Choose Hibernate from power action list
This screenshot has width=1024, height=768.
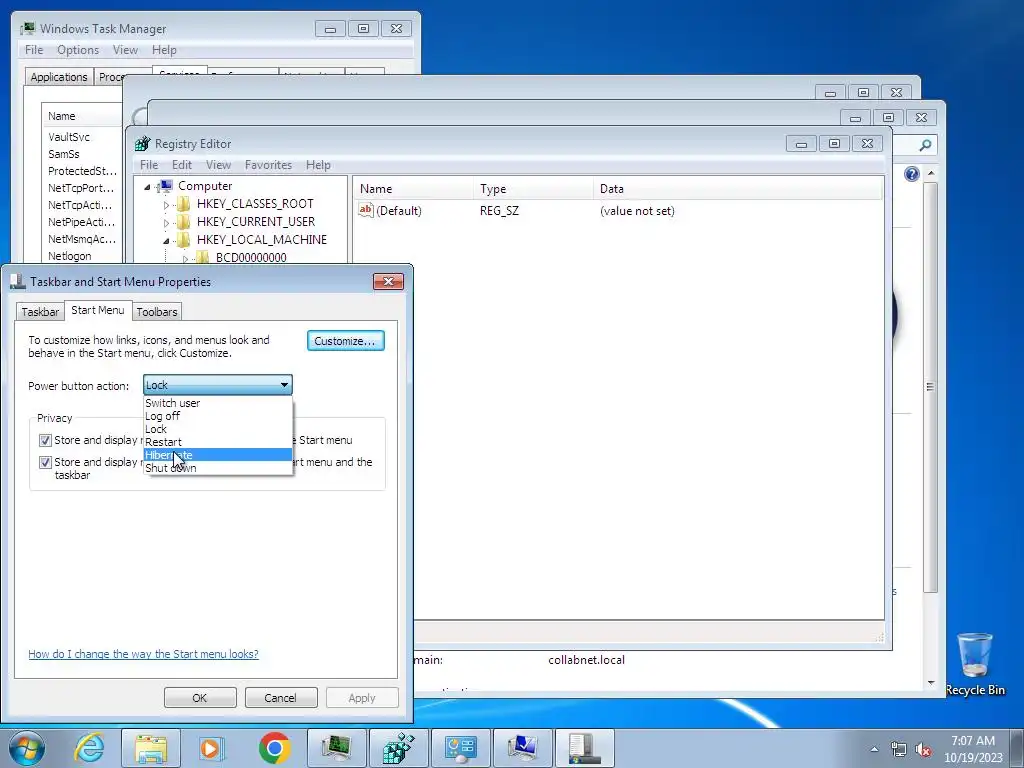click(x=217, y=455)
